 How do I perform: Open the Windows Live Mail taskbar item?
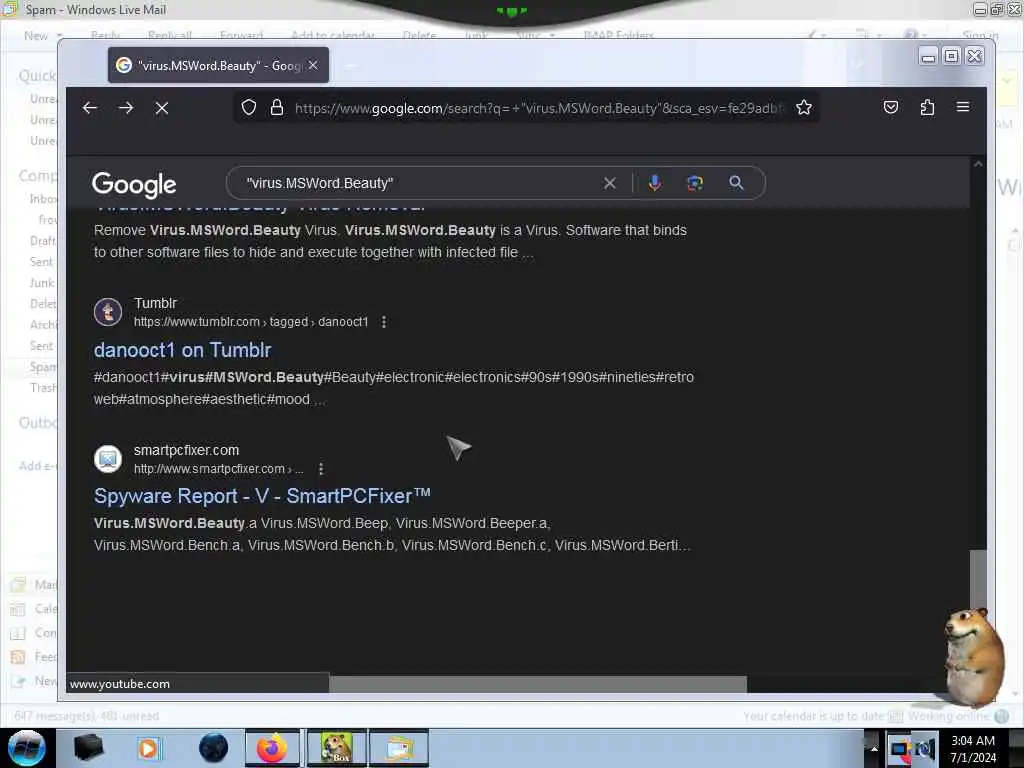(399, 748)
